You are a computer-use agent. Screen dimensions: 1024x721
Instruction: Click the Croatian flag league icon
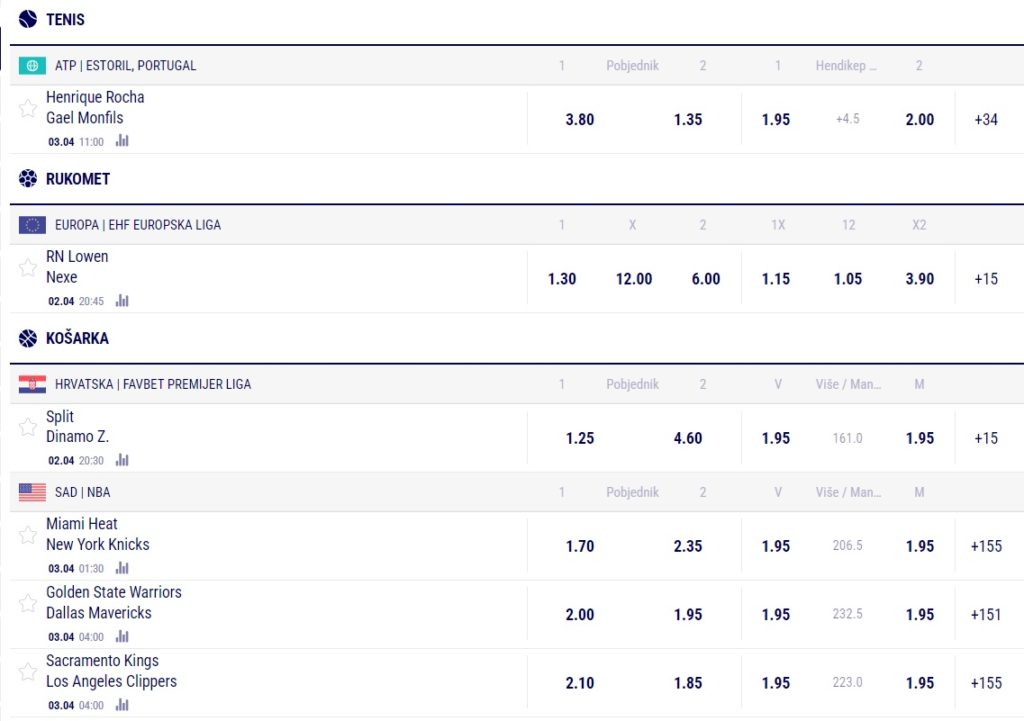(32, 384)
